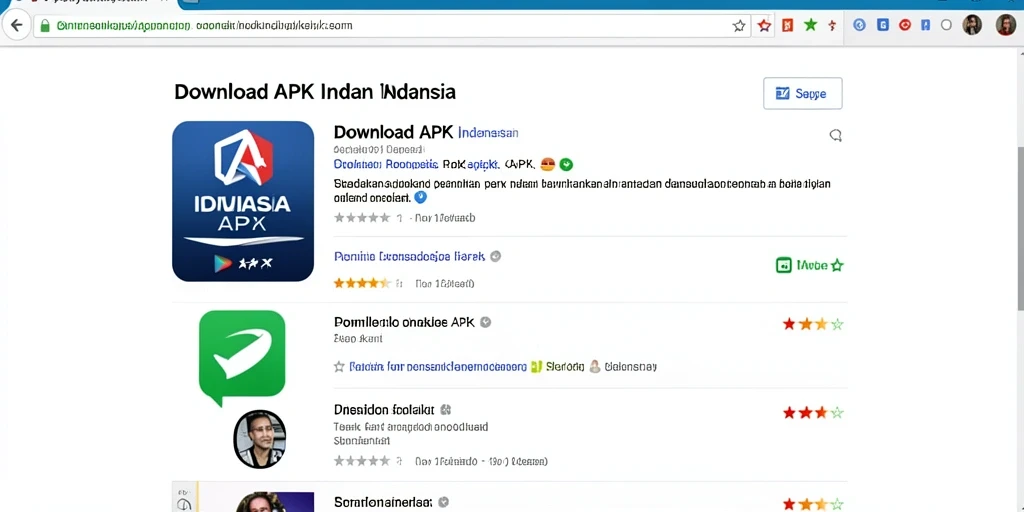
Task: Click the blue Indenasan link text
Action: coord(488,133)
